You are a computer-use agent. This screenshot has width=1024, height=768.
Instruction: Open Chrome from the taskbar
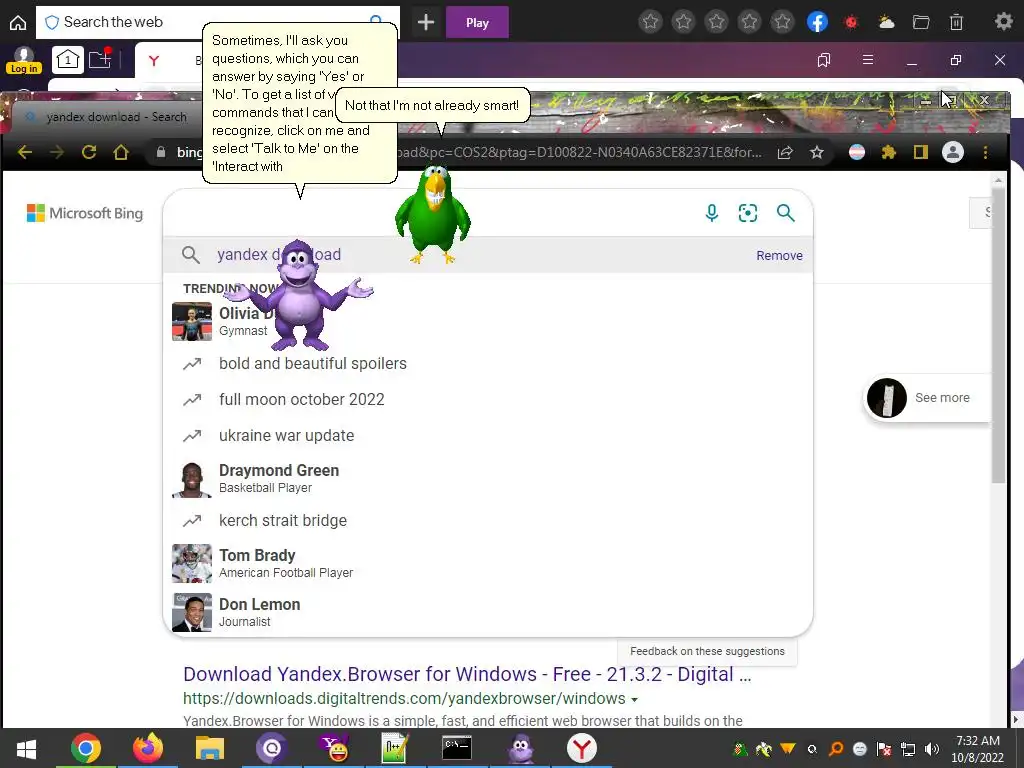86,748
